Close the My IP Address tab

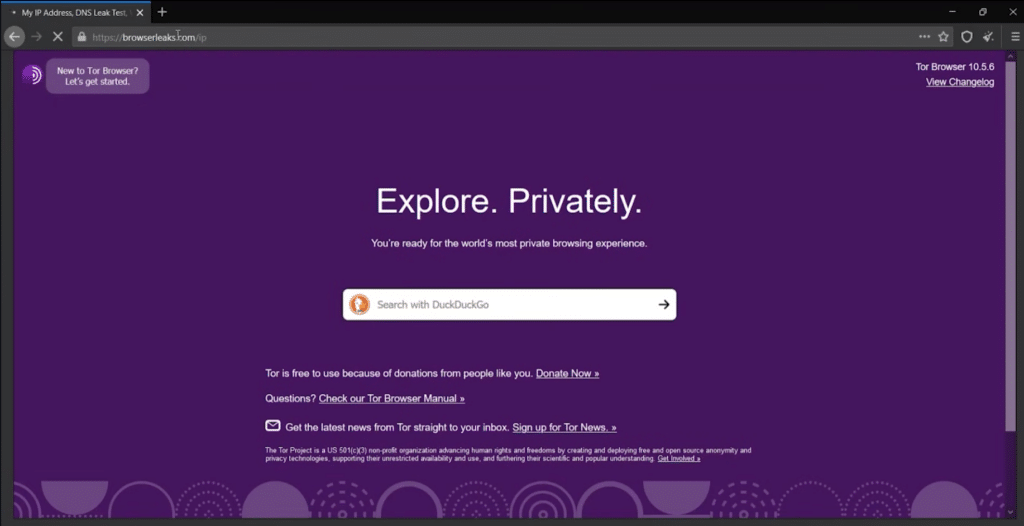click(140, 12)
